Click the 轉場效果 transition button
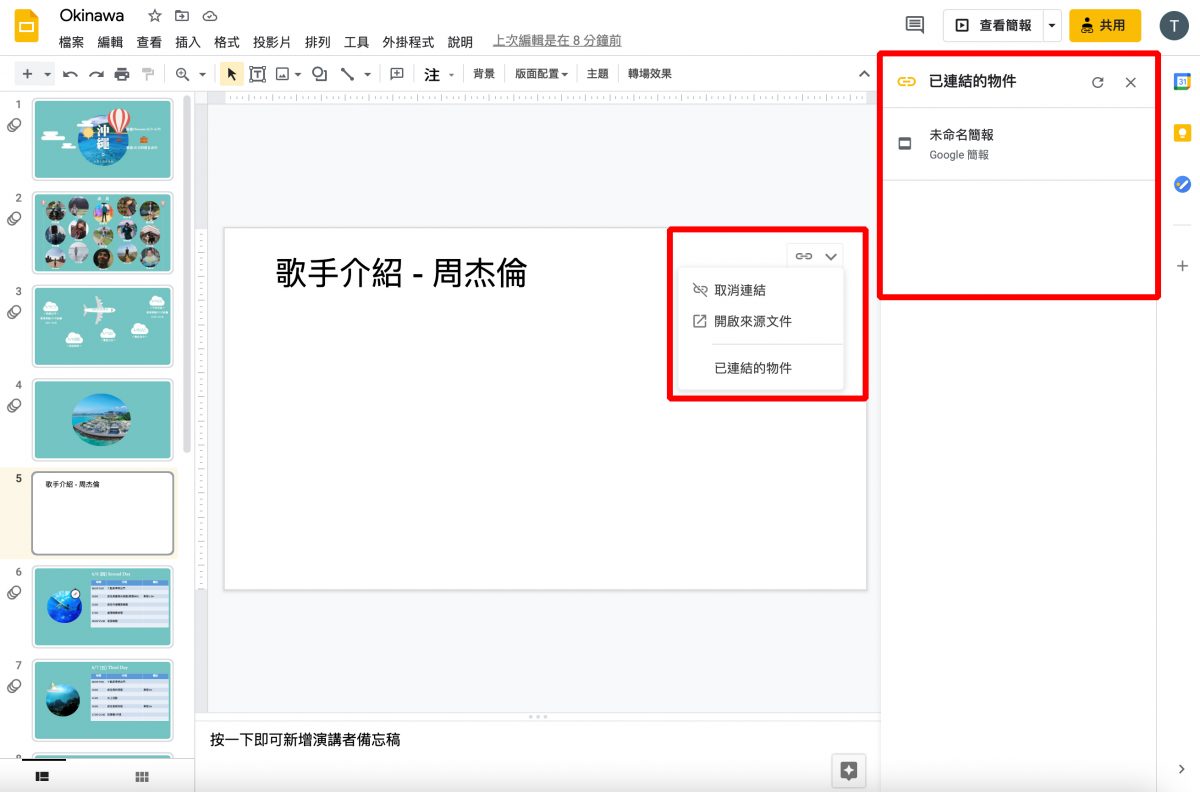 click(650, 74)
